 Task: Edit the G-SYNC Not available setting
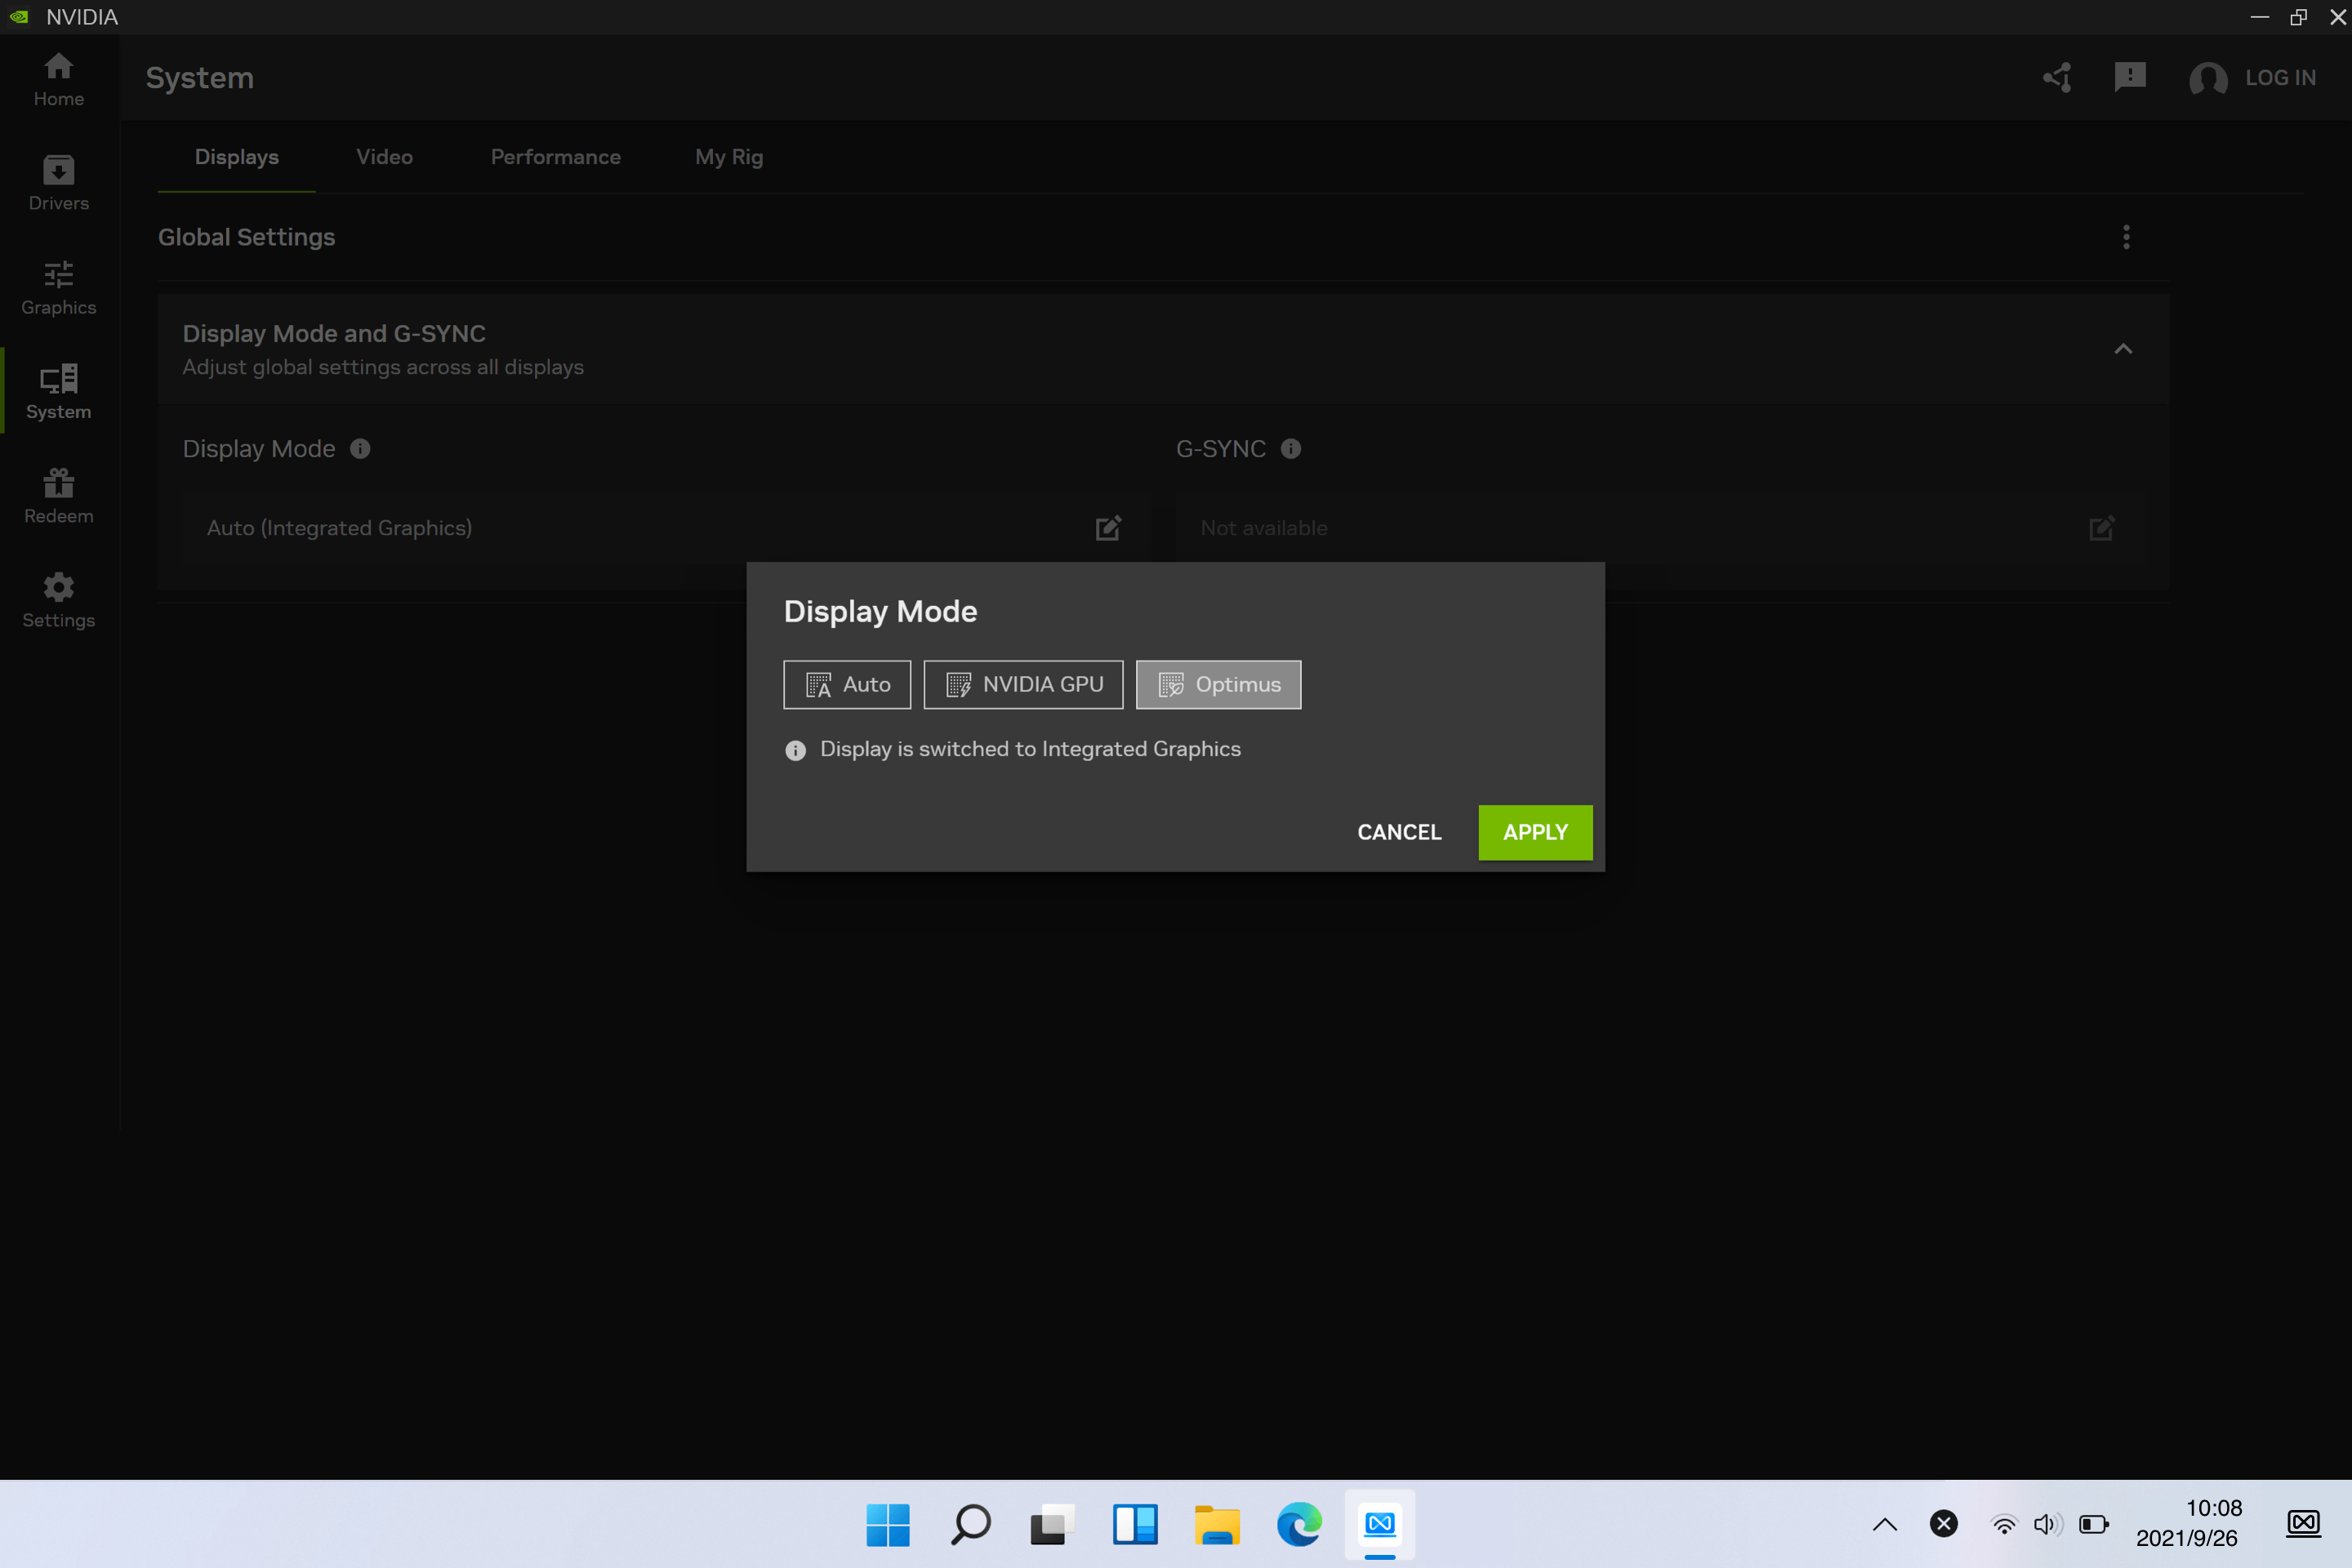[2101, 528]
